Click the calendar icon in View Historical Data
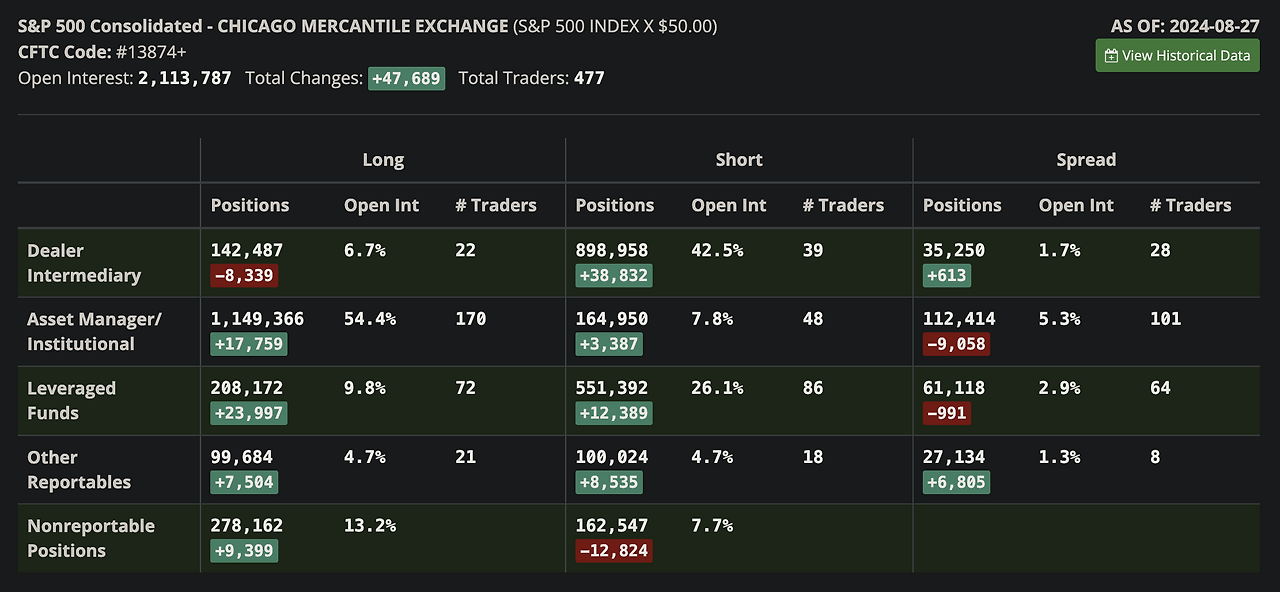Image resolution: width=1280 pixels, height=592 pixels. [1111, 56]
